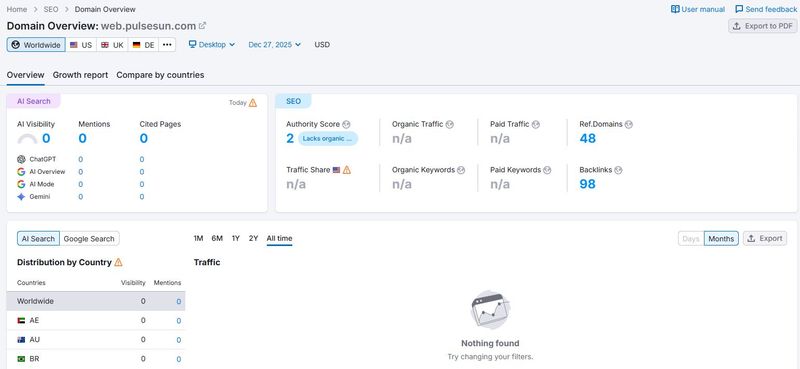Switch to AI Search toggle in chart section
Image resolution: width=800 pixels, height=369 pixels.
pyautogui.click(x=38, y=238)
